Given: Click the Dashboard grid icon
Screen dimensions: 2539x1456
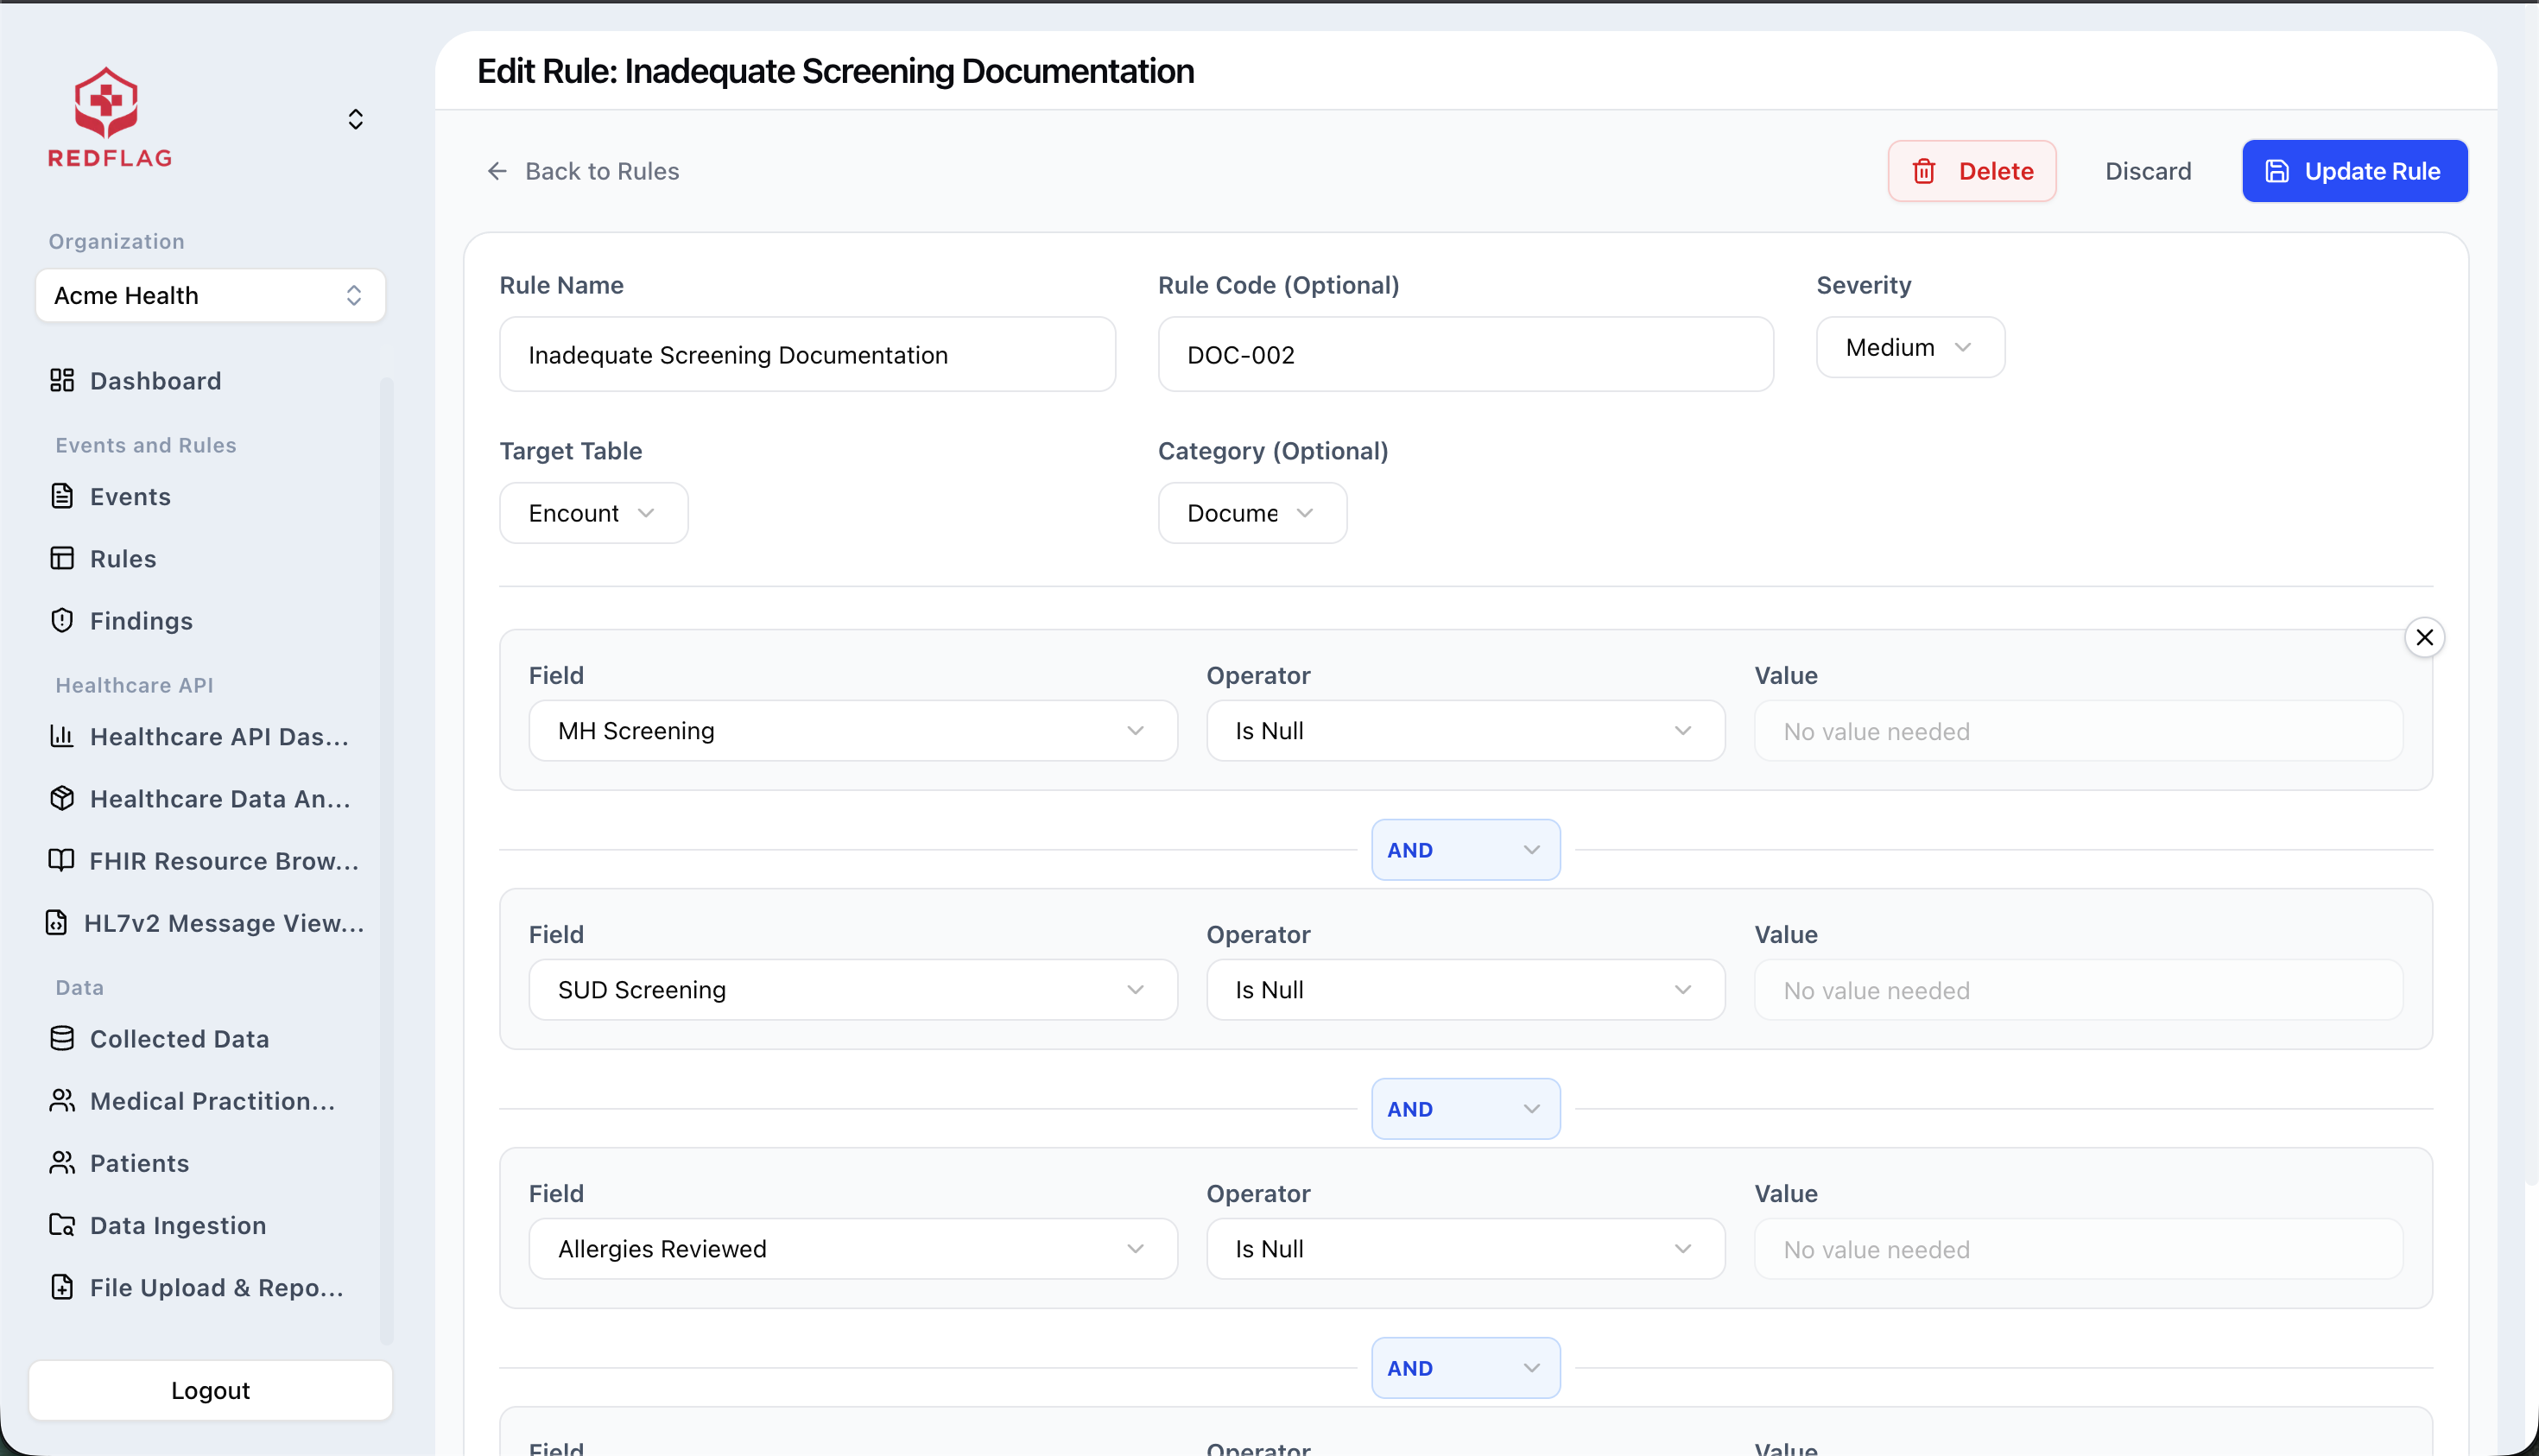Looking at the screenshot, I should pos(62,380).
